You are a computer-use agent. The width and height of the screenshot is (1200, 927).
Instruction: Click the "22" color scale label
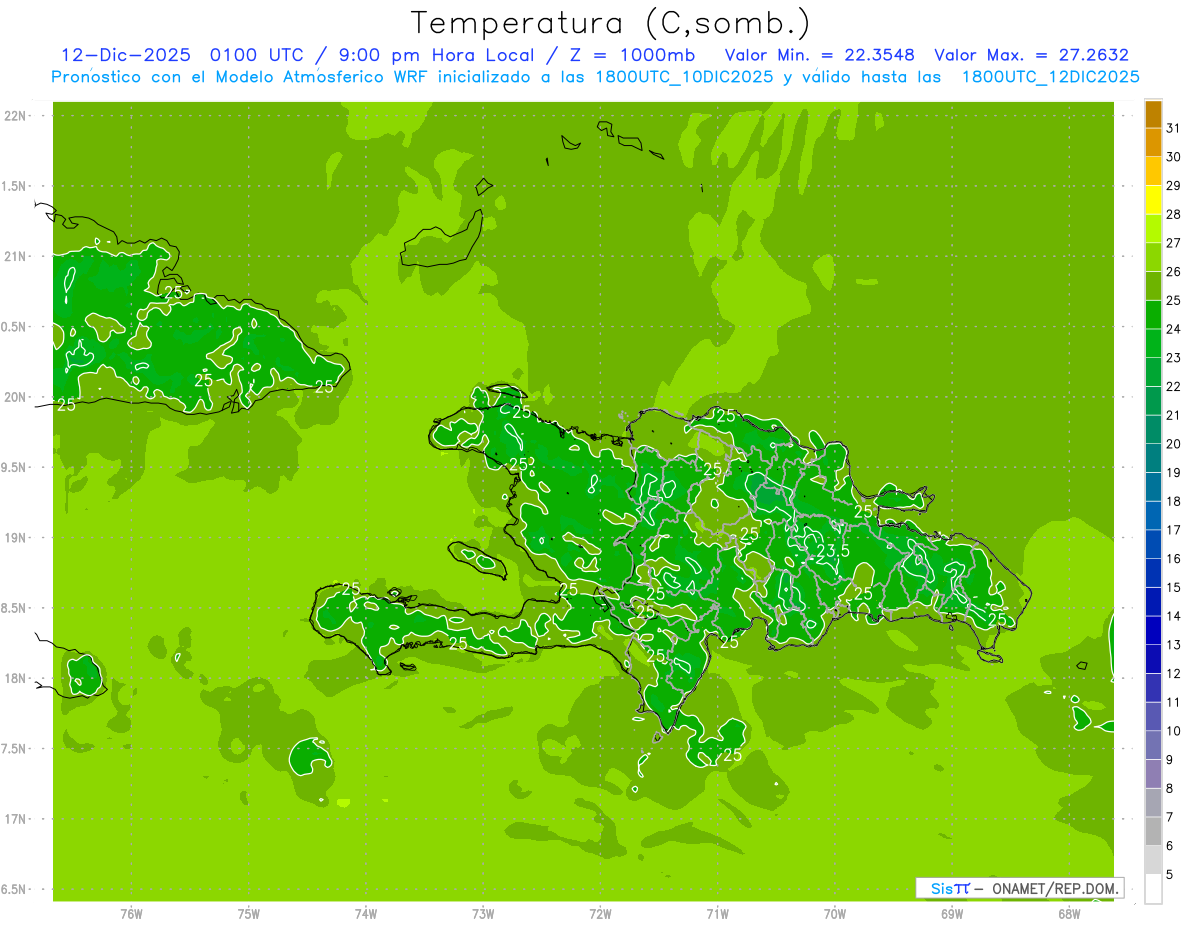[1174, 386]
